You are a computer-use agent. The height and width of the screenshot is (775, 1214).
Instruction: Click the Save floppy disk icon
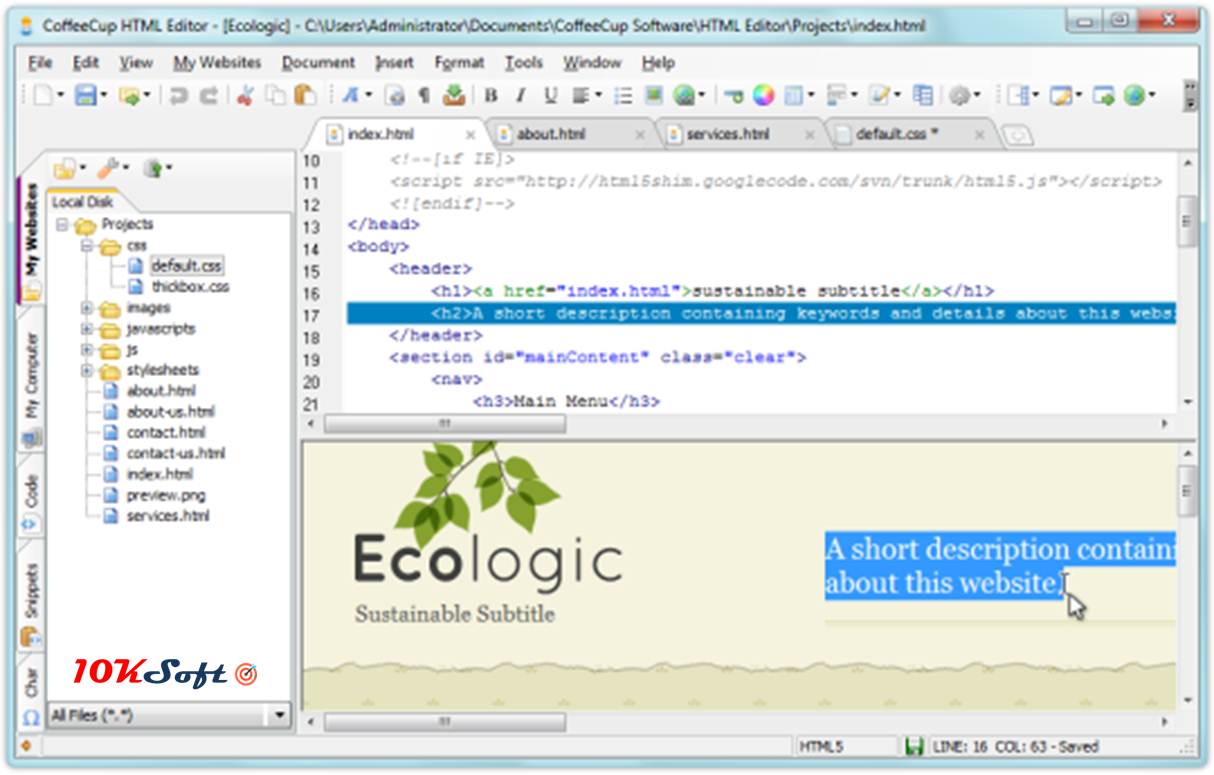coord(85,95)
